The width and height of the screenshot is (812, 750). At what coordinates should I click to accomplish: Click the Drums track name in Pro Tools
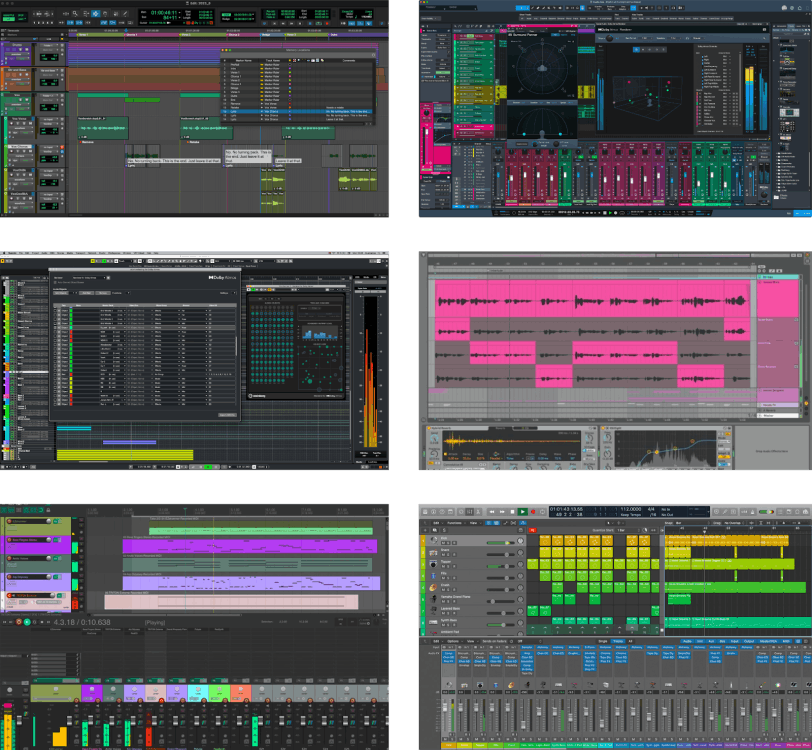(17, 45)
